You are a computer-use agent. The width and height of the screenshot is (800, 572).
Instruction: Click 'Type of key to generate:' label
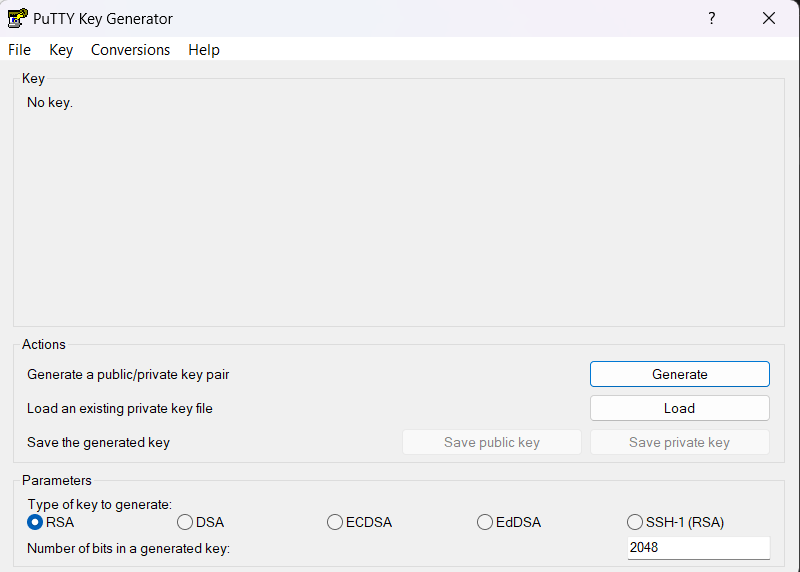[99, 504]
